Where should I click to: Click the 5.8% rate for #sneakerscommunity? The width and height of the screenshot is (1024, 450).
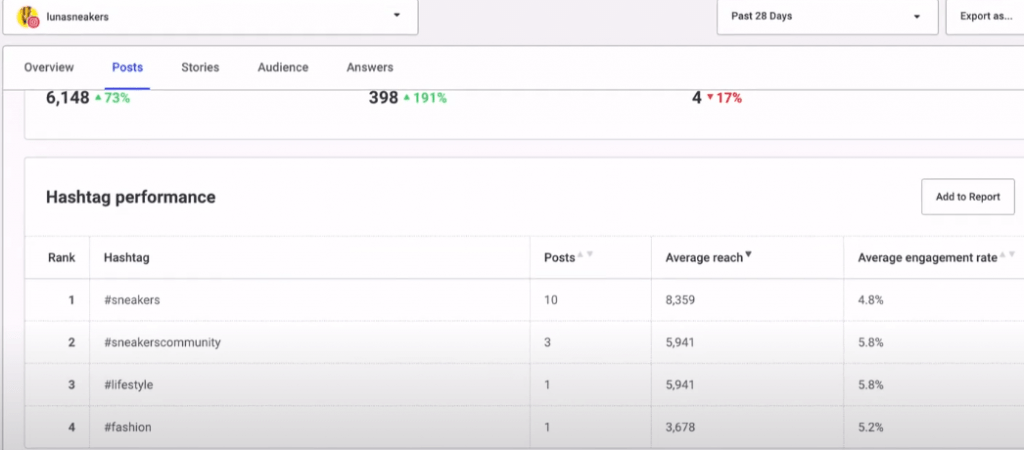pyautogui.click(x=871, y=342)
